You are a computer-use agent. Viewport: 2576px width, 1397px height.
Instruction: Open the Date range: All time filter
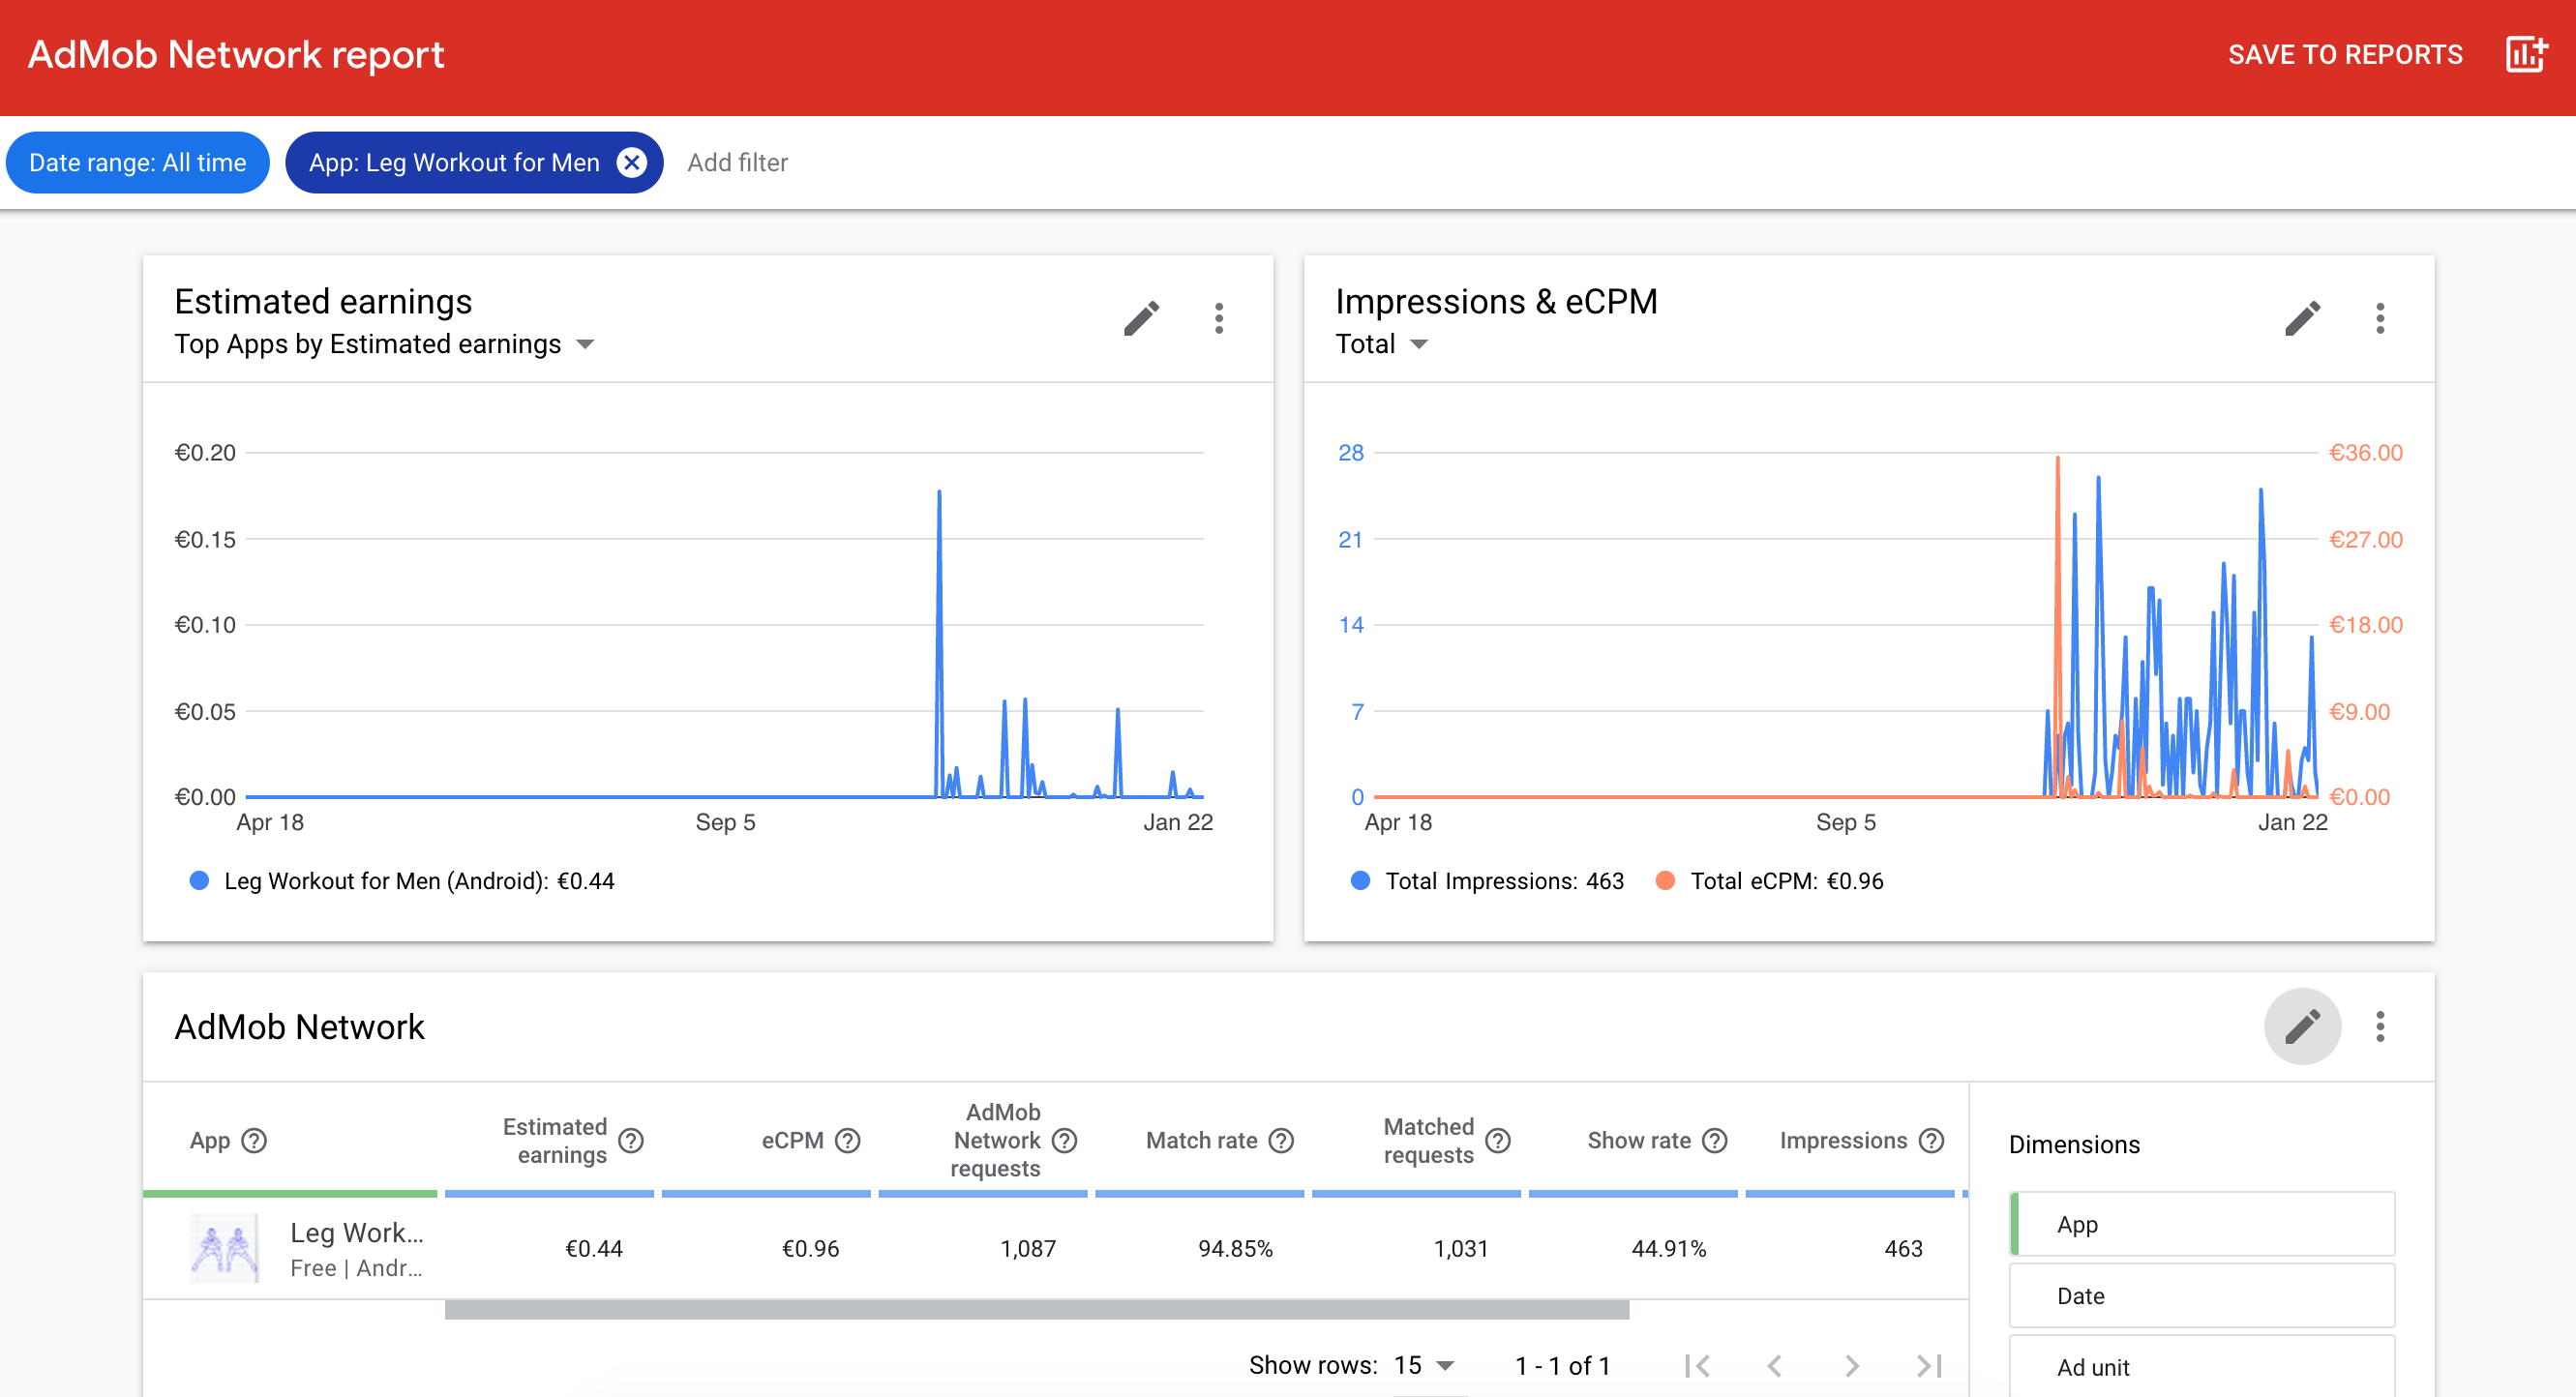point(137,162)
